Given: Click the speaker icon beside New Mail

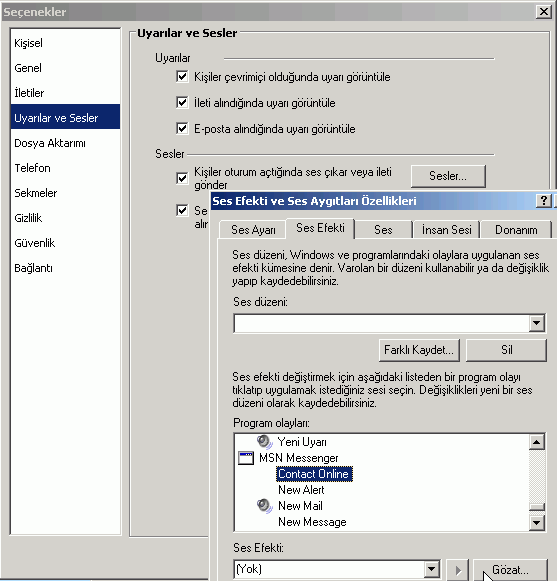Looking at the screenshot, I should [x=265, y=506].
